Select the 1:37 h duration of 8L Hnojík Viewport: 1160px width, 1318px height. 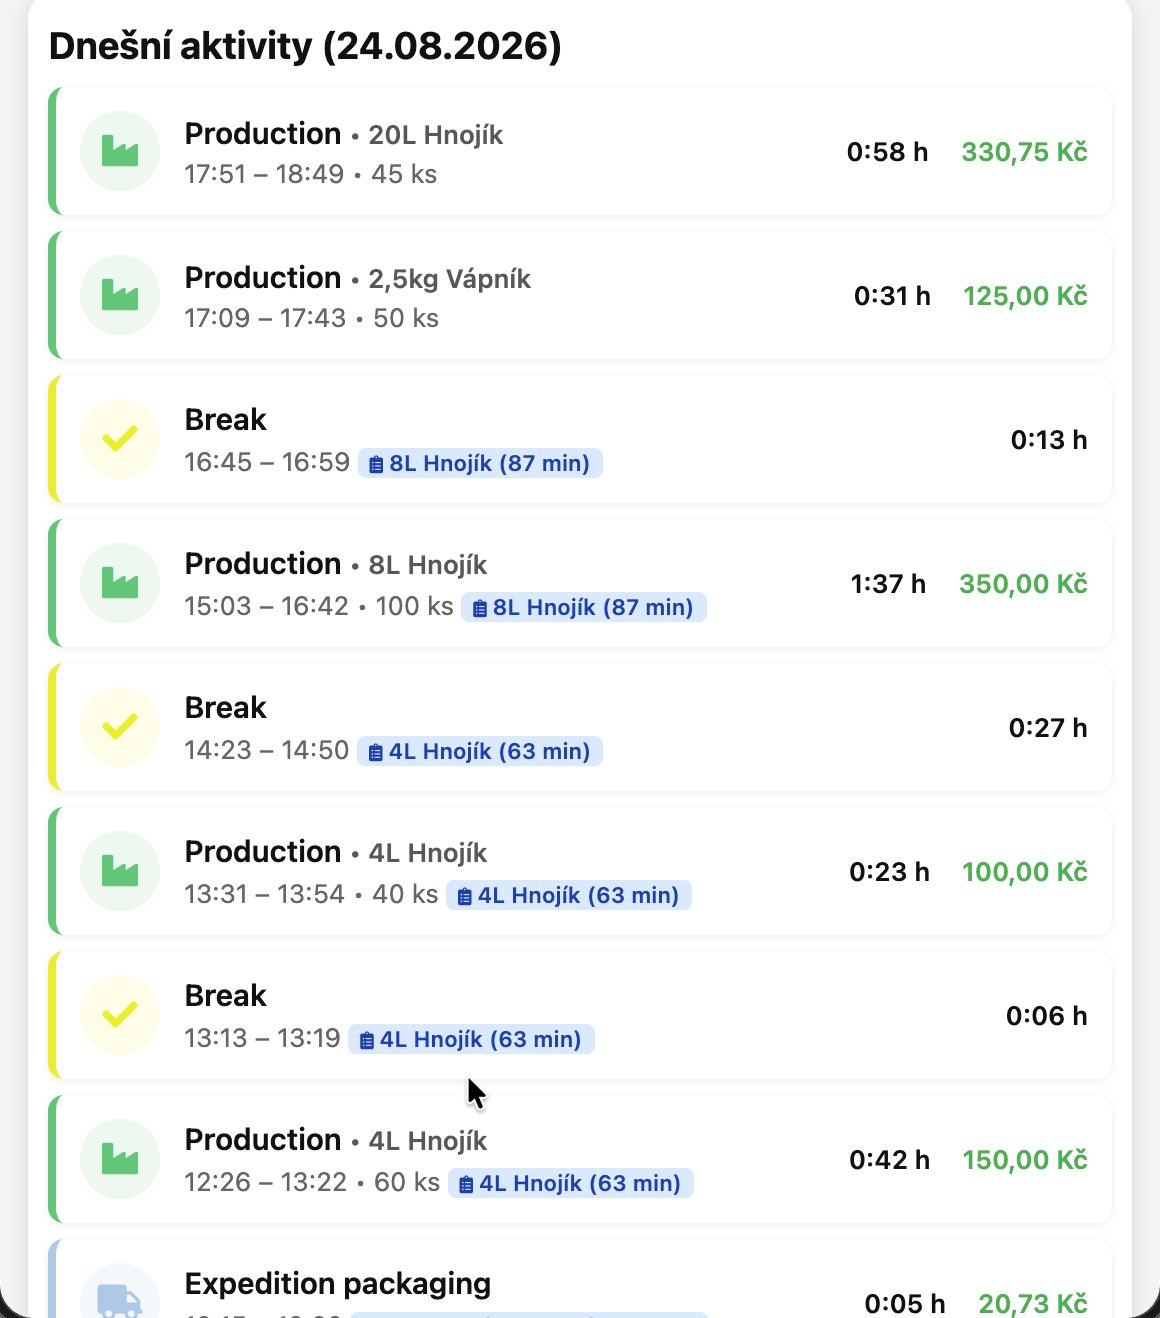[x=888, y=584]
